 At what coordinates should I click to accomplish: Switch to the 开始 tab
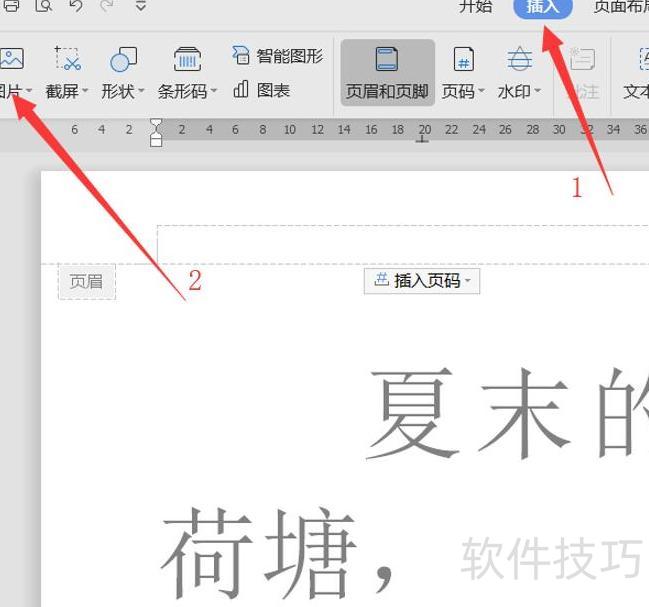[x=476, y=7]
